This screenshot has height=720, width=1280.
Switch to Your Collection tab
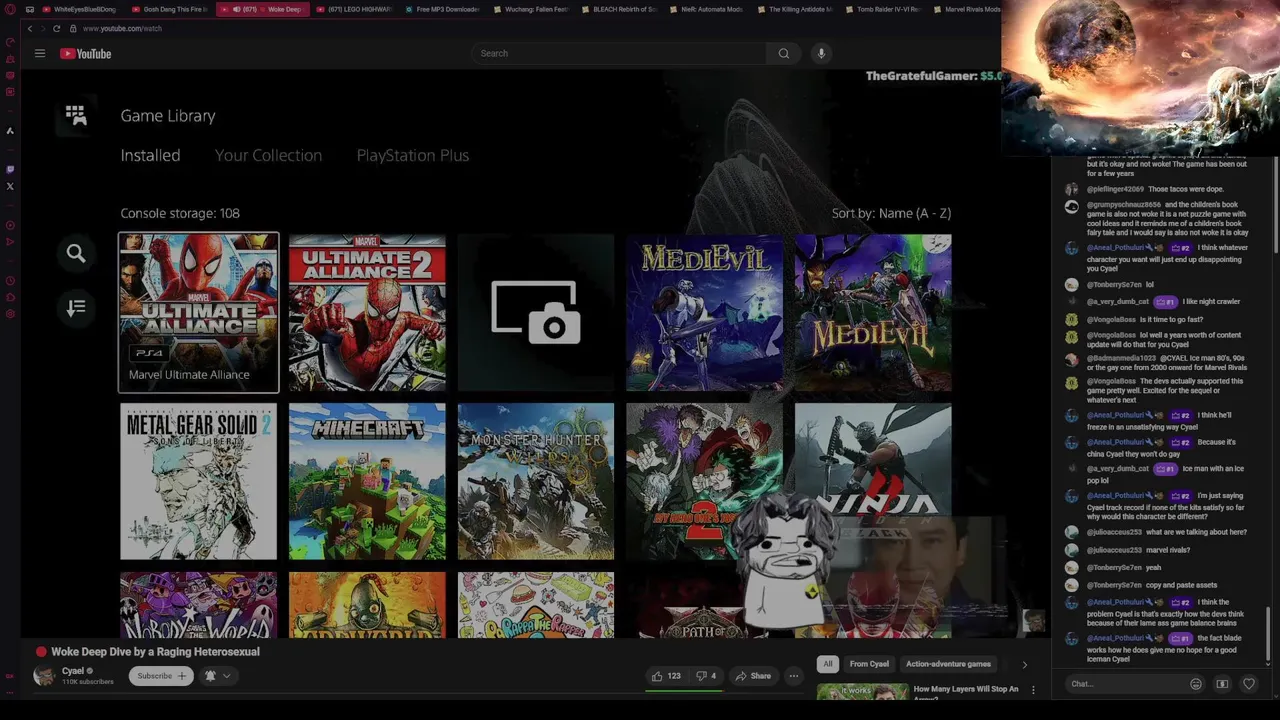pos(268,155)
